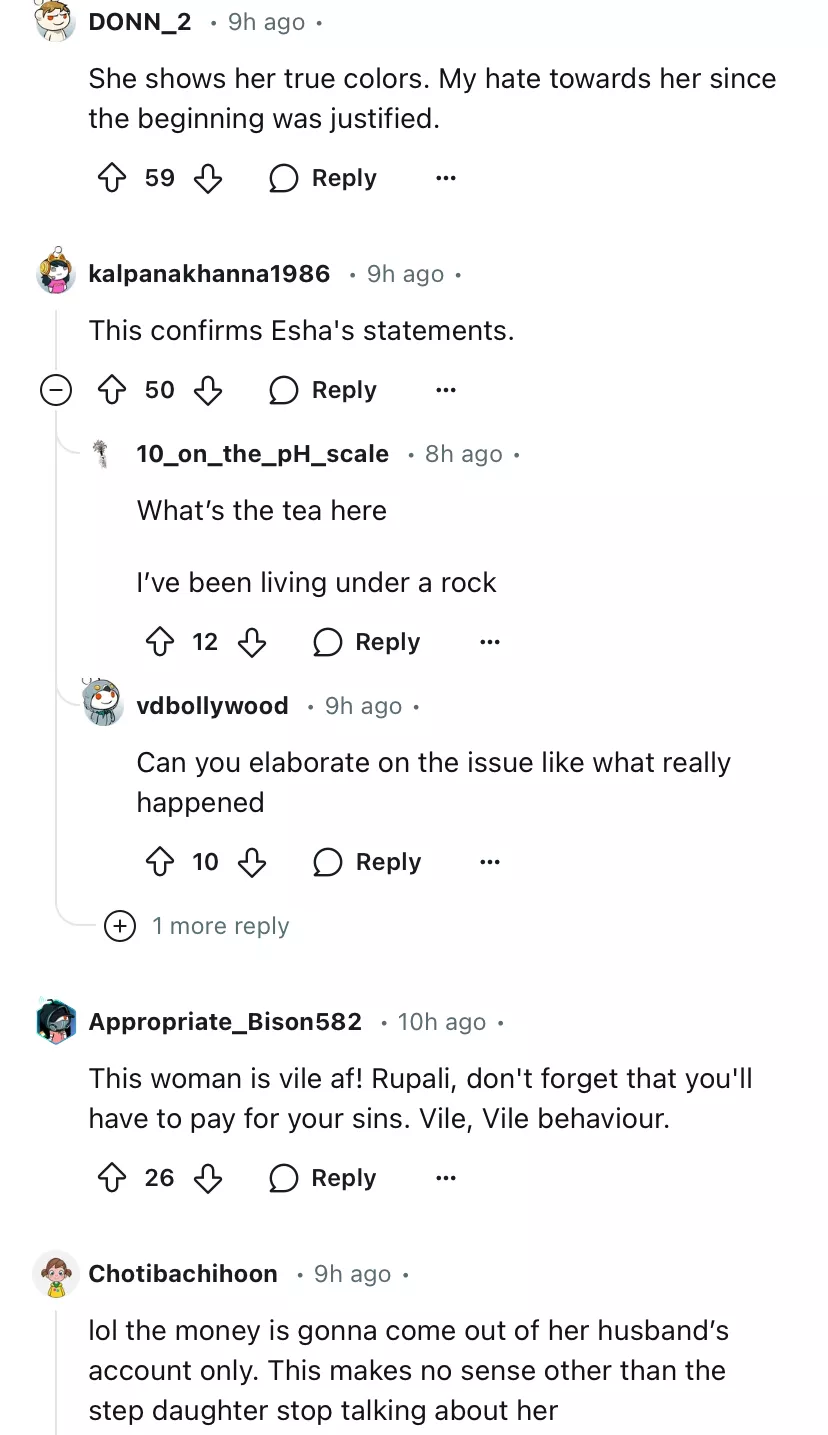
Task: Open more options on vdbollywood's comment
Action: tap(489, 862)
